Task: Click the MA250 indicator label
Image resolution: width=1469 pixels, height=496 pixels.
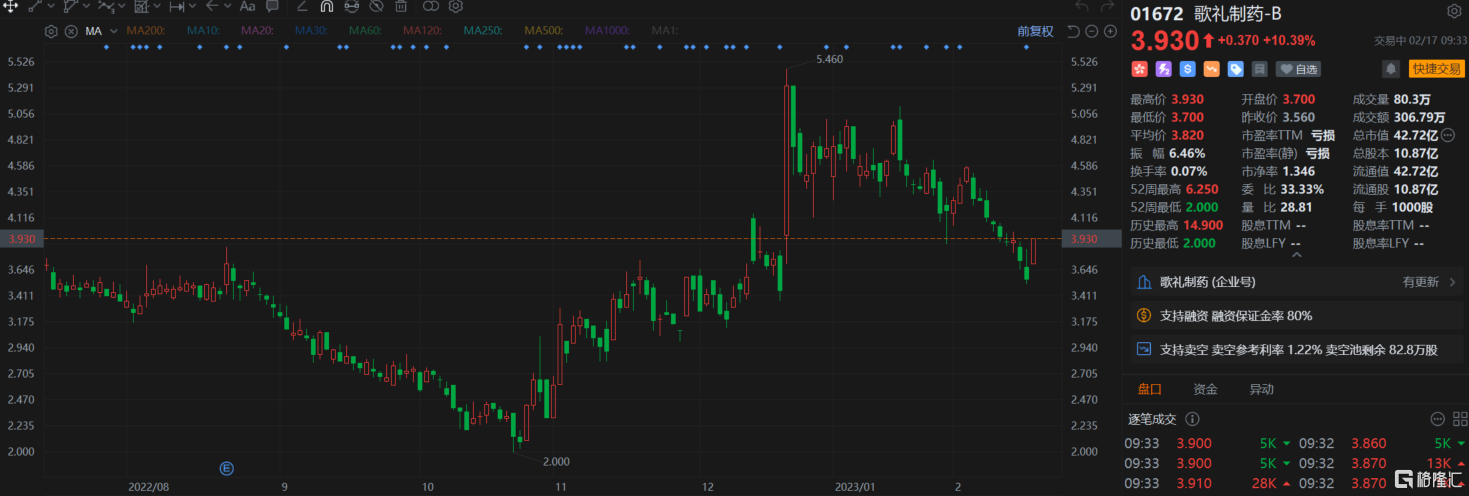Action: (484, 31)
